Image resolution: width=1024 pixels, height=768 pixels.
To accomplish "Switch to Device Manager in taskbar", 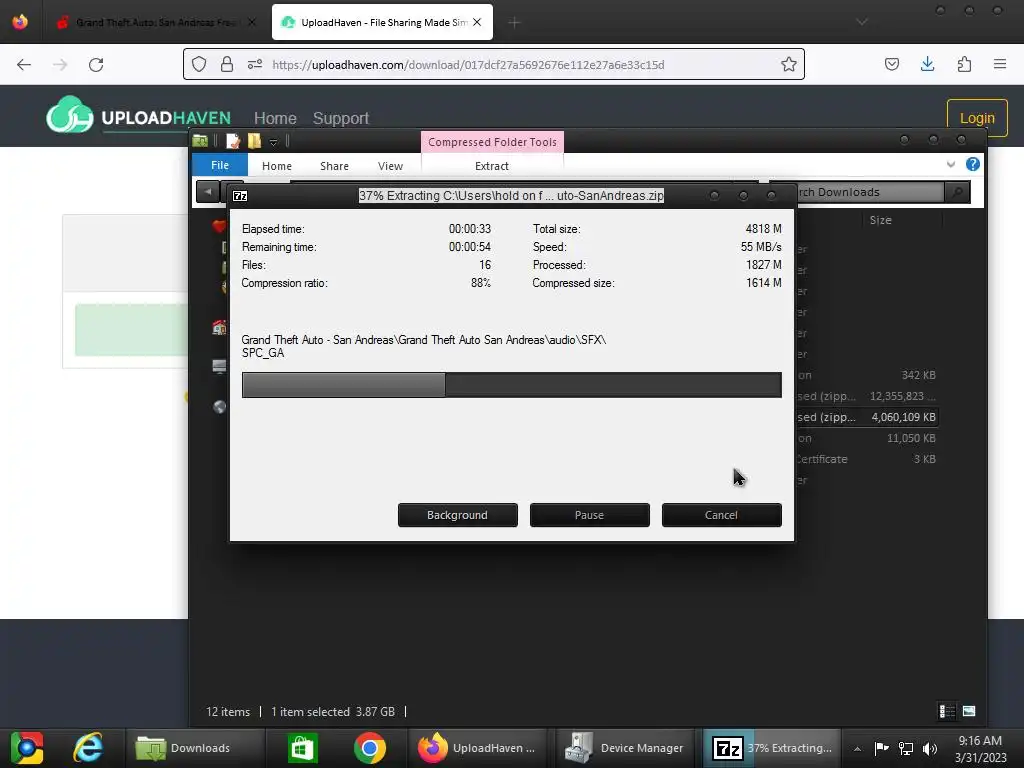I will [x=624, y=748].
